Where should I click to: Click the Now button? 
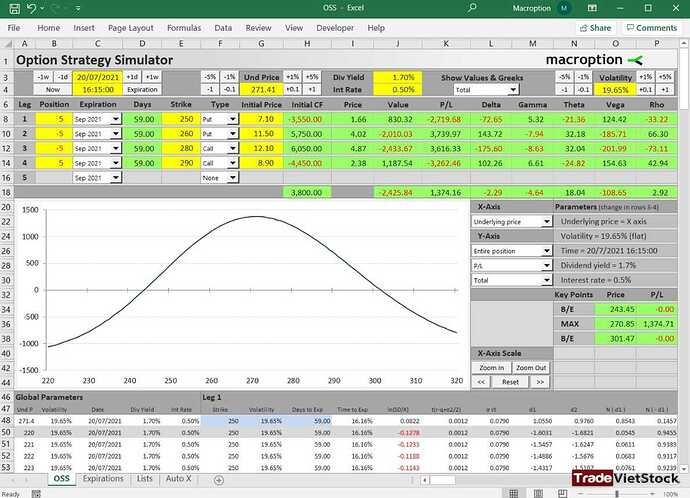(x=53, y=89)
